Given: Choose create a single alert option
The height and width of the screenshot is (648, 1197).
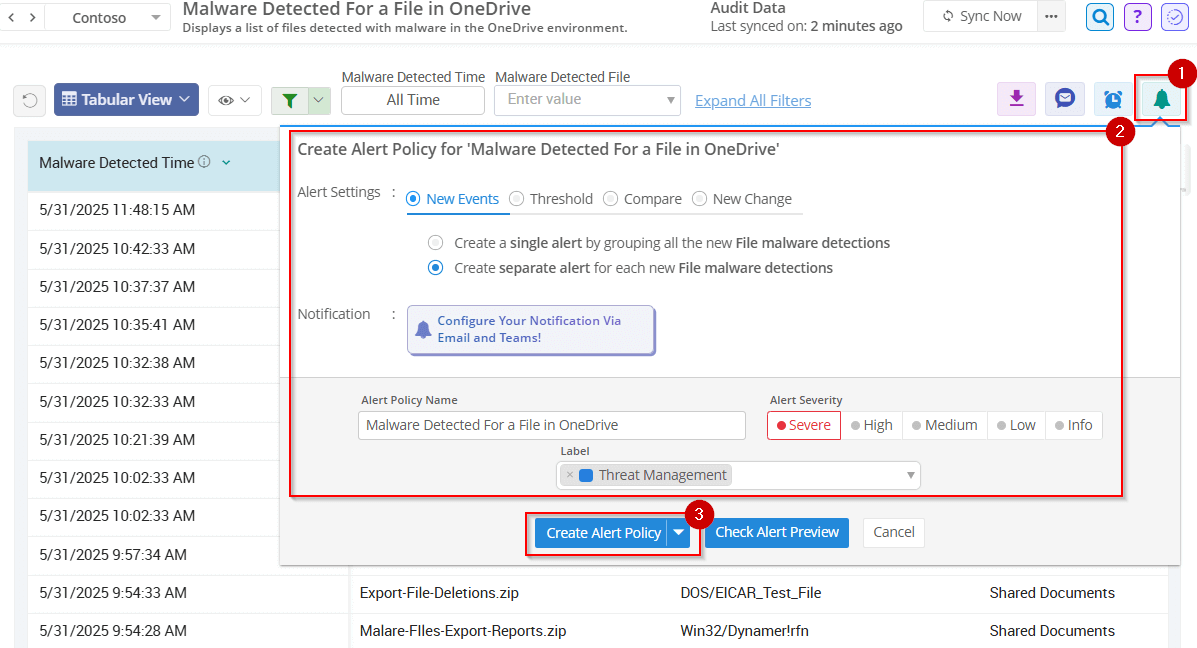Looking at the screenshot, I should [435, 242].
